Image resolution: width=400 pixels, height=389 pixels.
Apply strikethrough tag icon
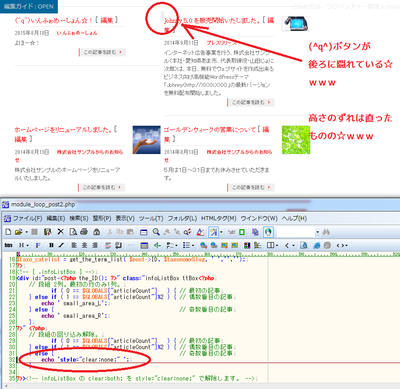[108, 246]
